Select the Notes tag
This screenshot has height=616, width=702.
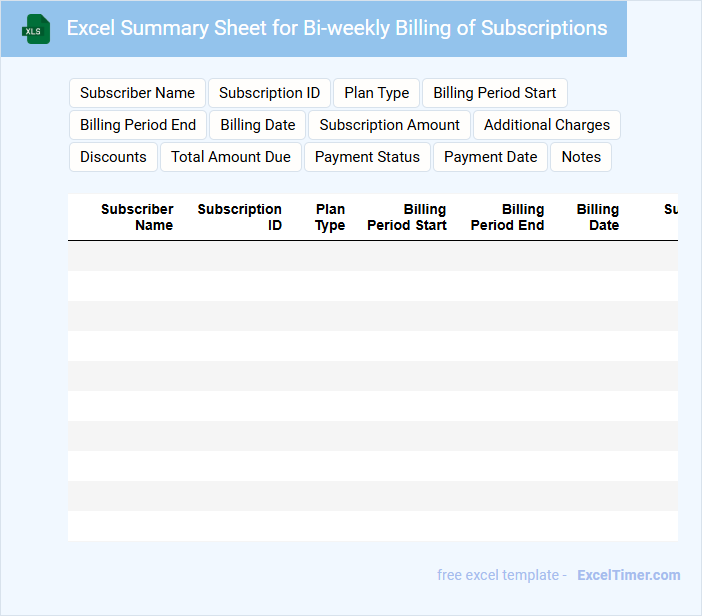click(x=581, y=157)
